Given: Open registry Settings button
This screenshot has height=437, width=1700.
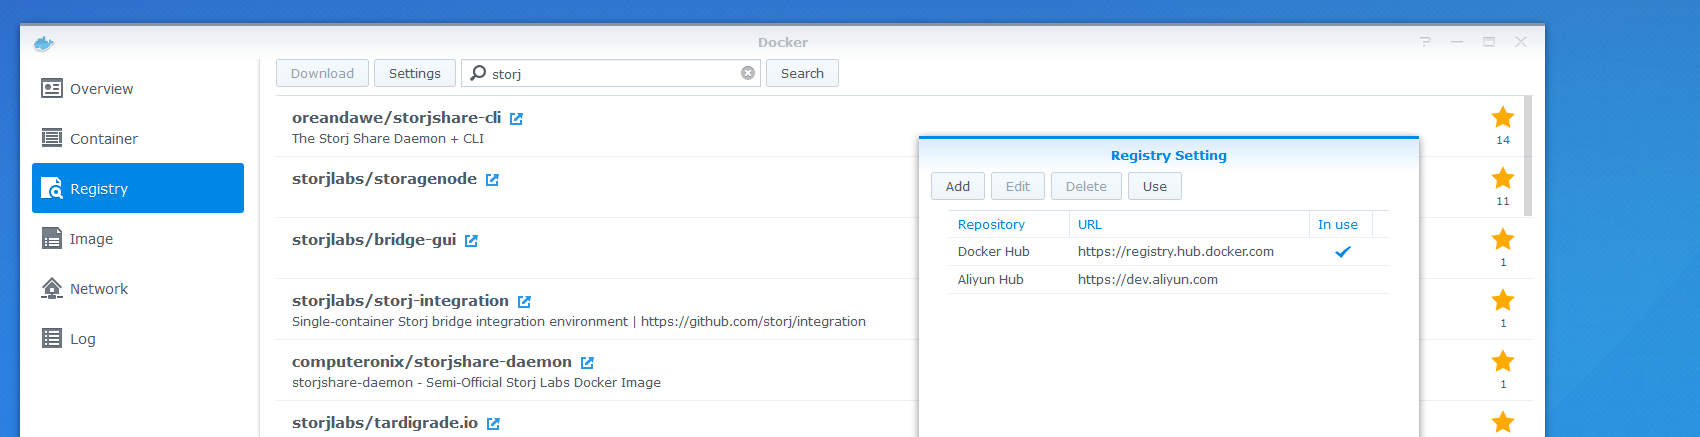Looking at the screenshot, I should [415, 73].
